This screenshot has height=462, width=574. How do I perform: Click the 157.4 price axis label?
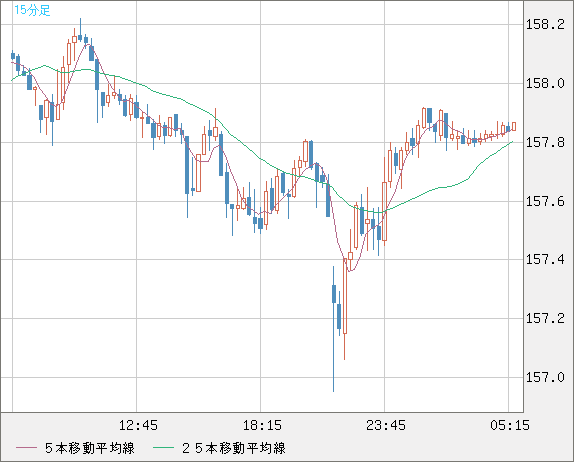click(545, 260)
